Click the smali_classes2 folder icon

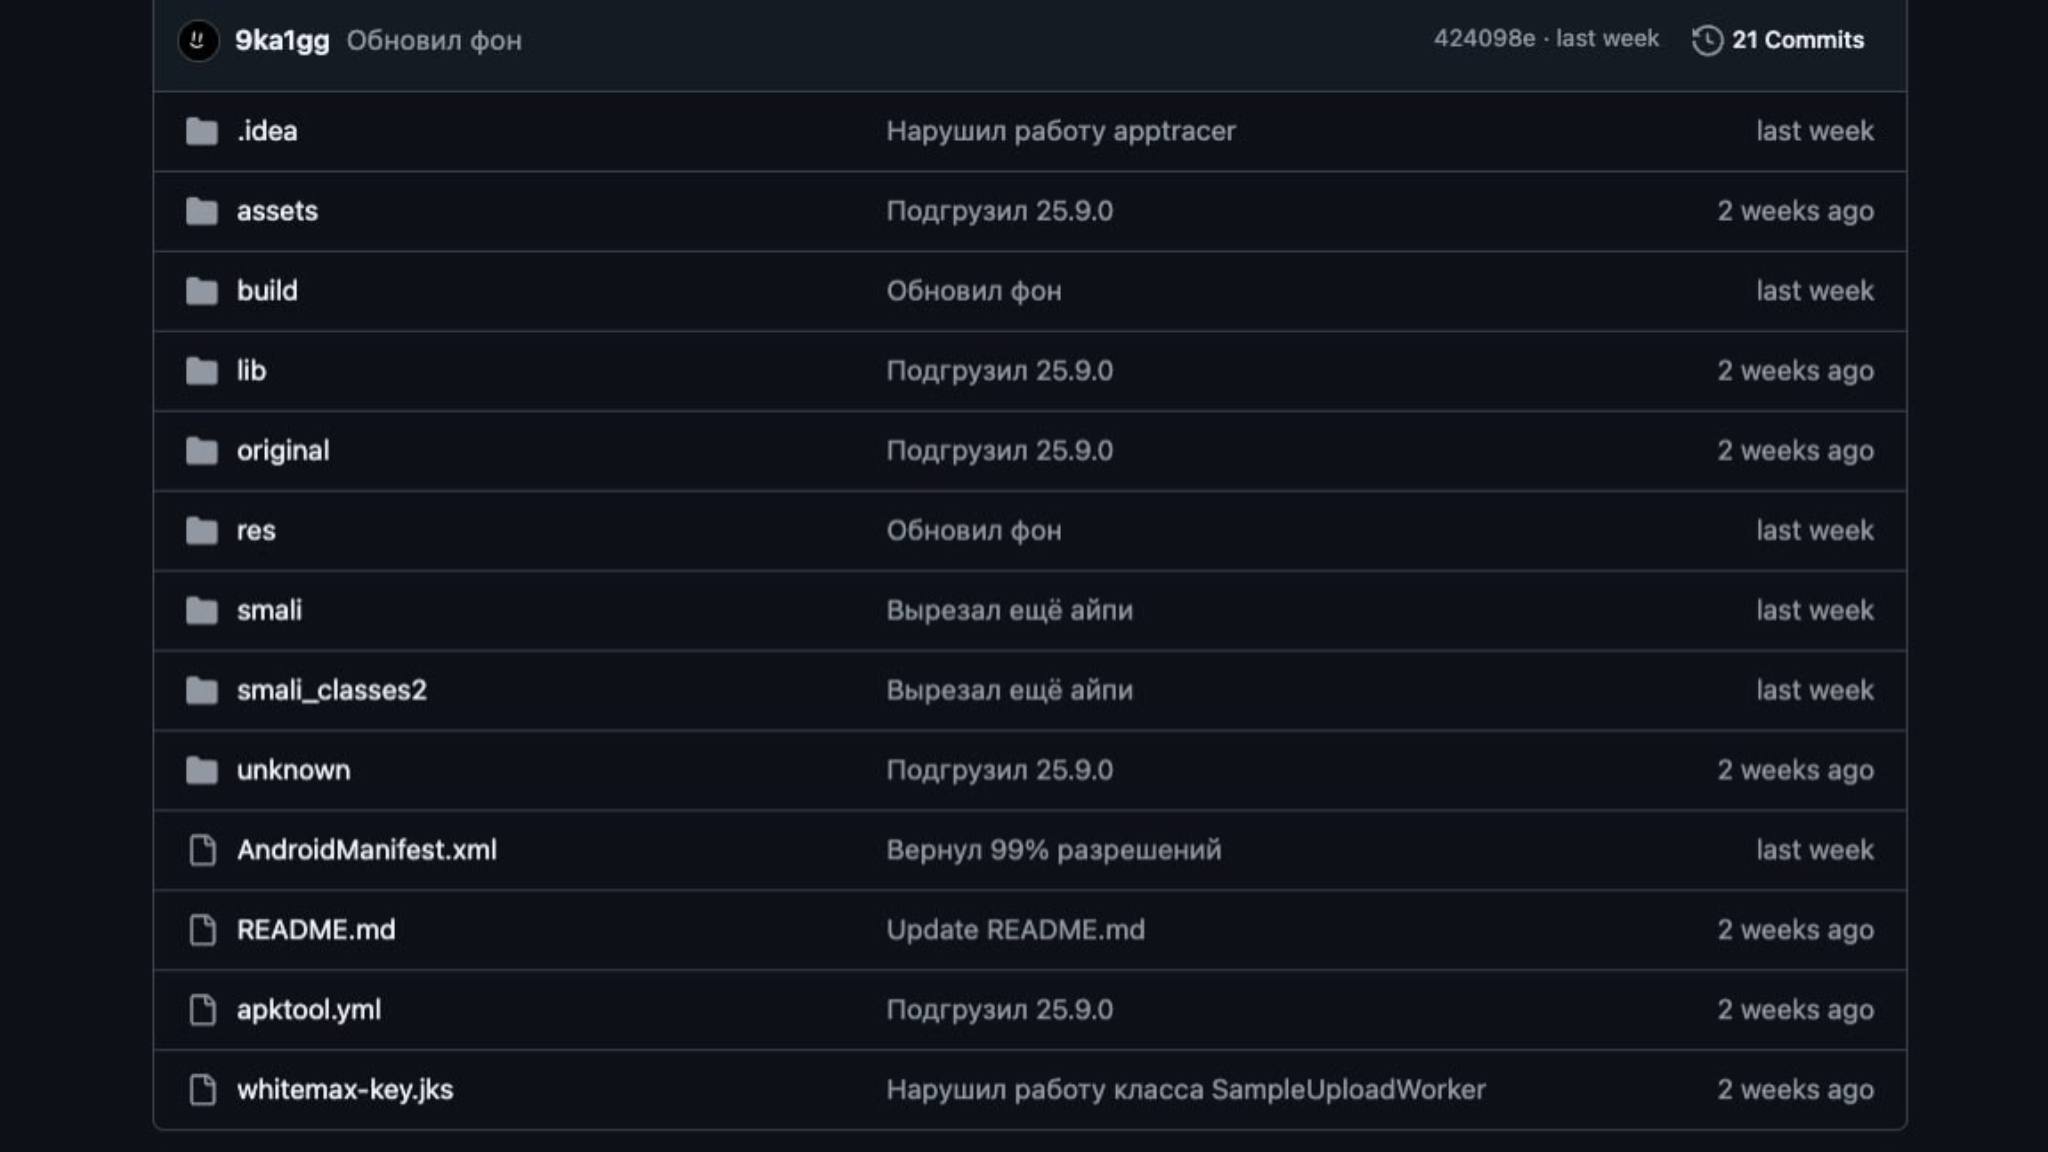tap(202, 691)
